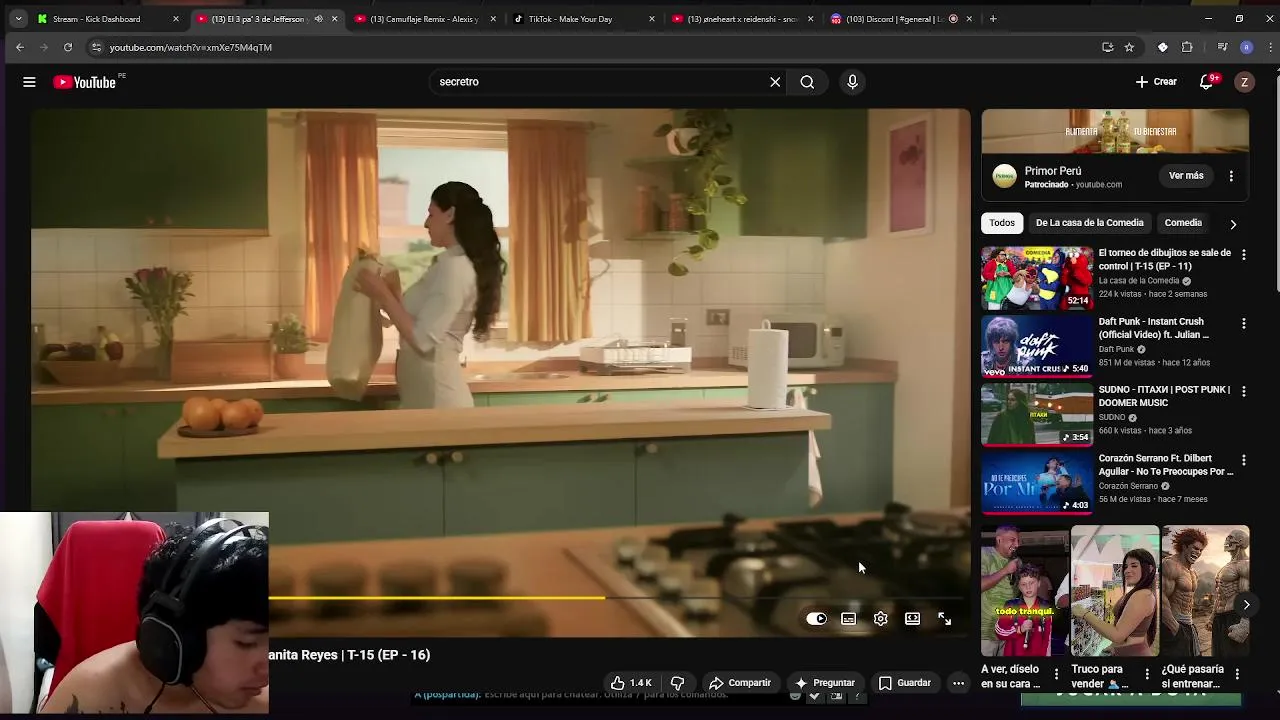Screen dimensions: 1280x720
Task: Click the Preguntar button
Action: point(825,683)
